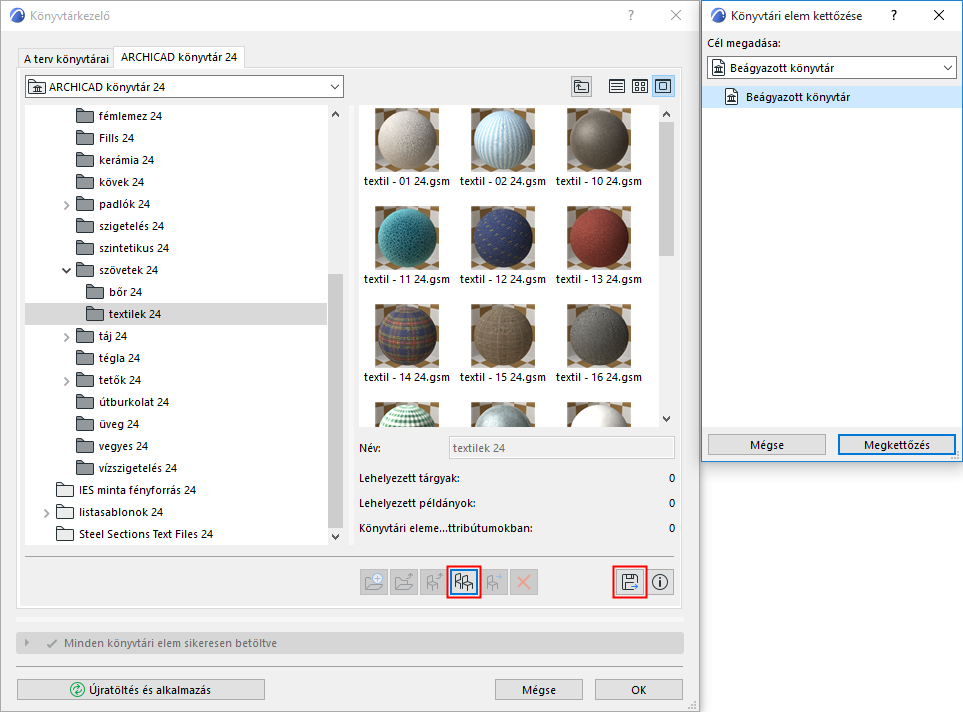The width and height of the screenshot is (963, 712).
Task: Select the Beágyazott könyvtár library icon row
Action: point(832,97)
